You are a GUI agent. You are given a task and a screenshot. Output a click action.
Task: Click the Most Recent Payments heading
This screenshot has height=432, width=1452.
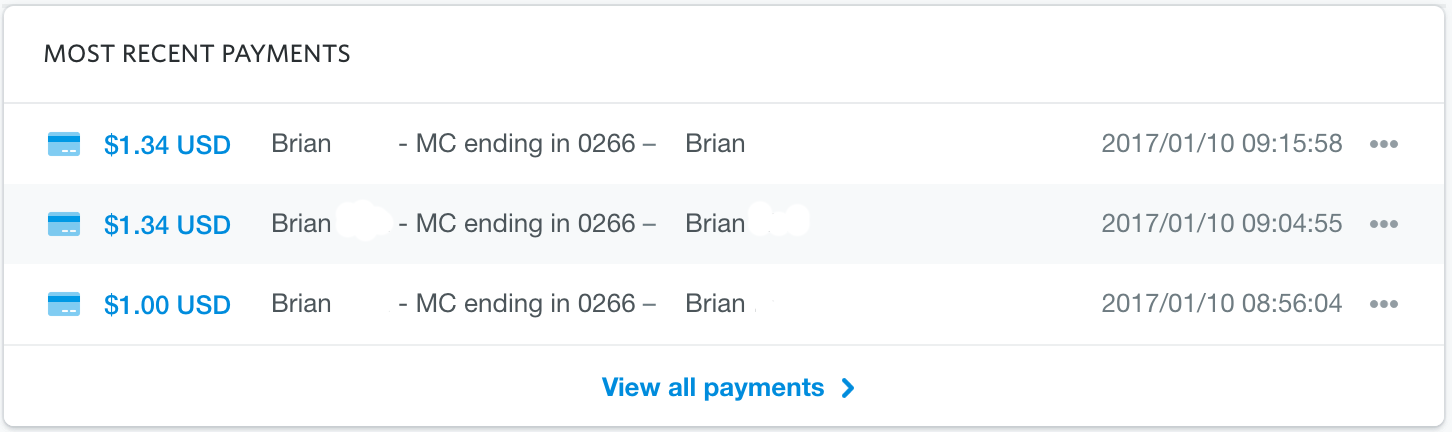(x=197, y=54)
